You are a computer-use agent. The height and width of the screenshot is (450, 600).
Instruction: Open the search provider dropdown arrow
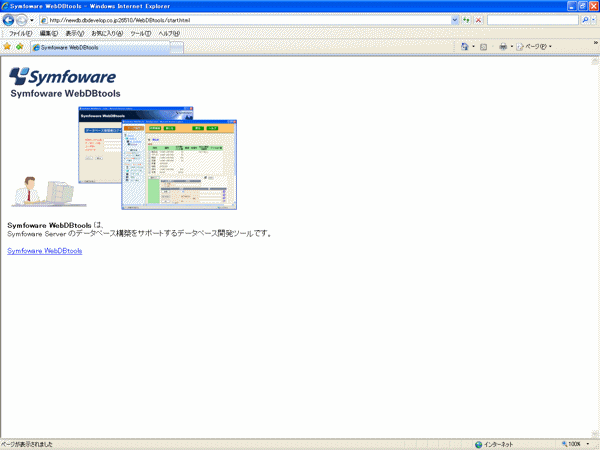pyautogui.click(x=594, y=20)
